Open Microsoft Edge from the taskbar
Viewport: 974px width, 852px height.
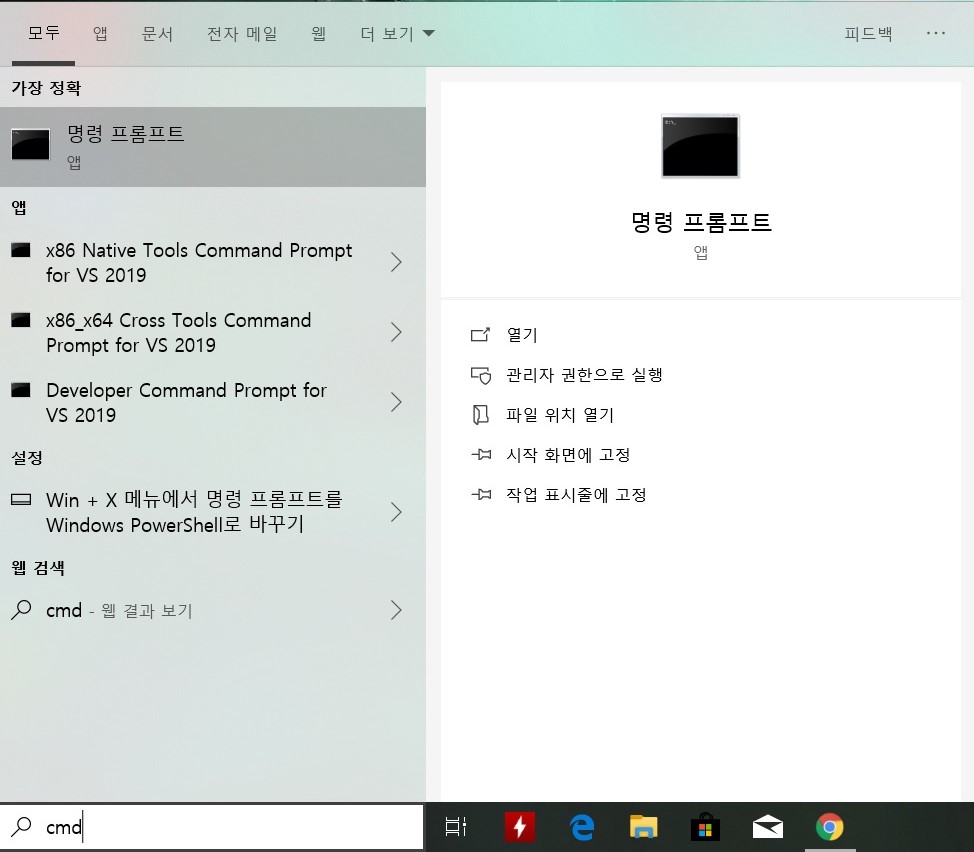pos(582,827)
